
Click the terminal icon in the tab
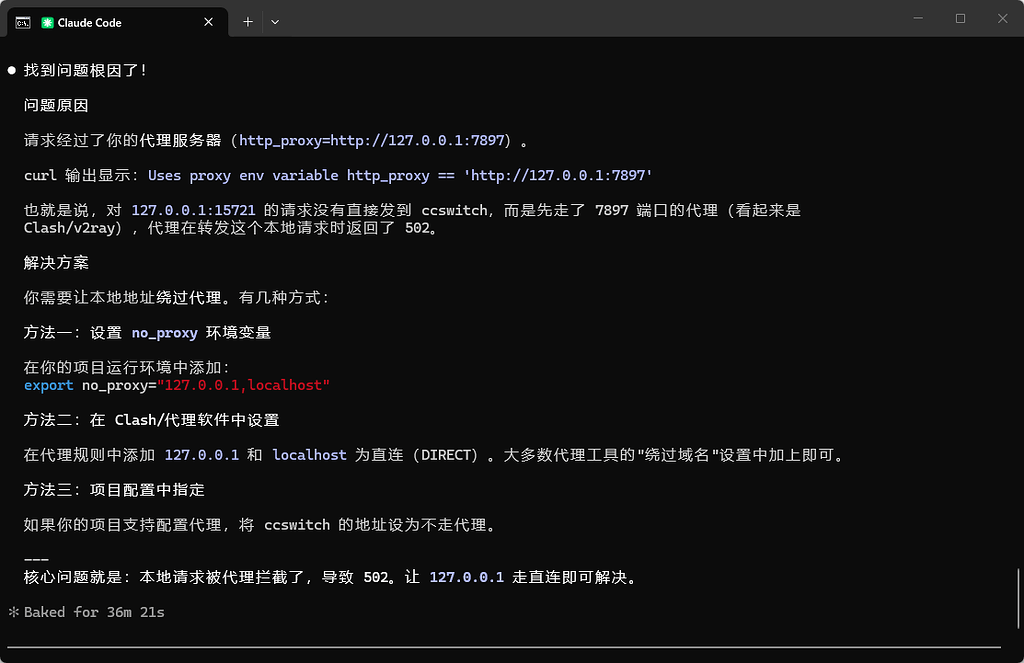tap(23, 23)
